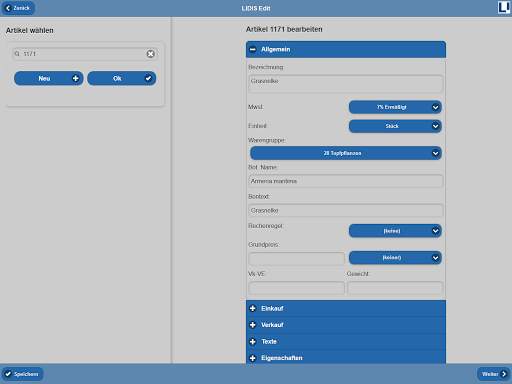Image resolution: width=512 pixels, height=384 pixels.
Task: Open the MwSt 7% Ermäßigt dropdown
Action: [x=395, y=107]
